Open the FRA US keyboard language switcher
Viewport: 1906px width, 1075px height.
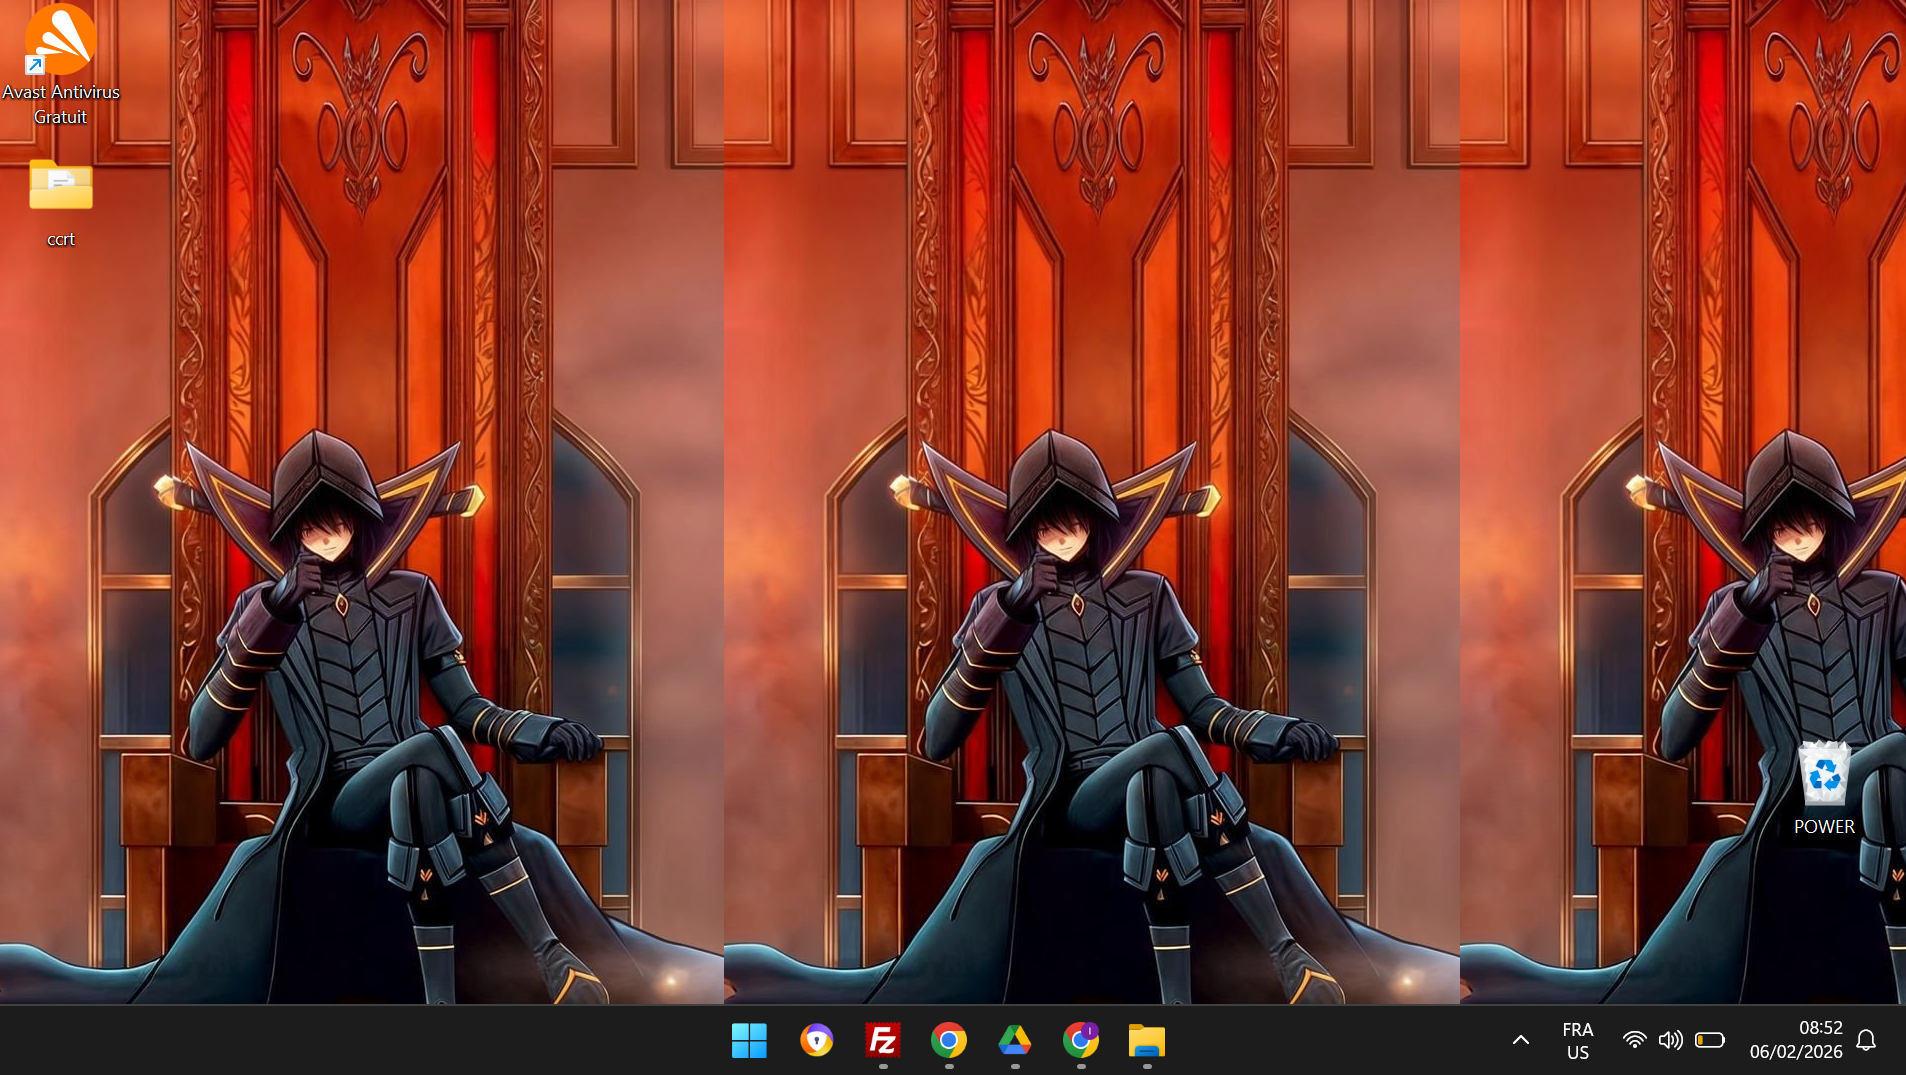click(1578, 1041)
